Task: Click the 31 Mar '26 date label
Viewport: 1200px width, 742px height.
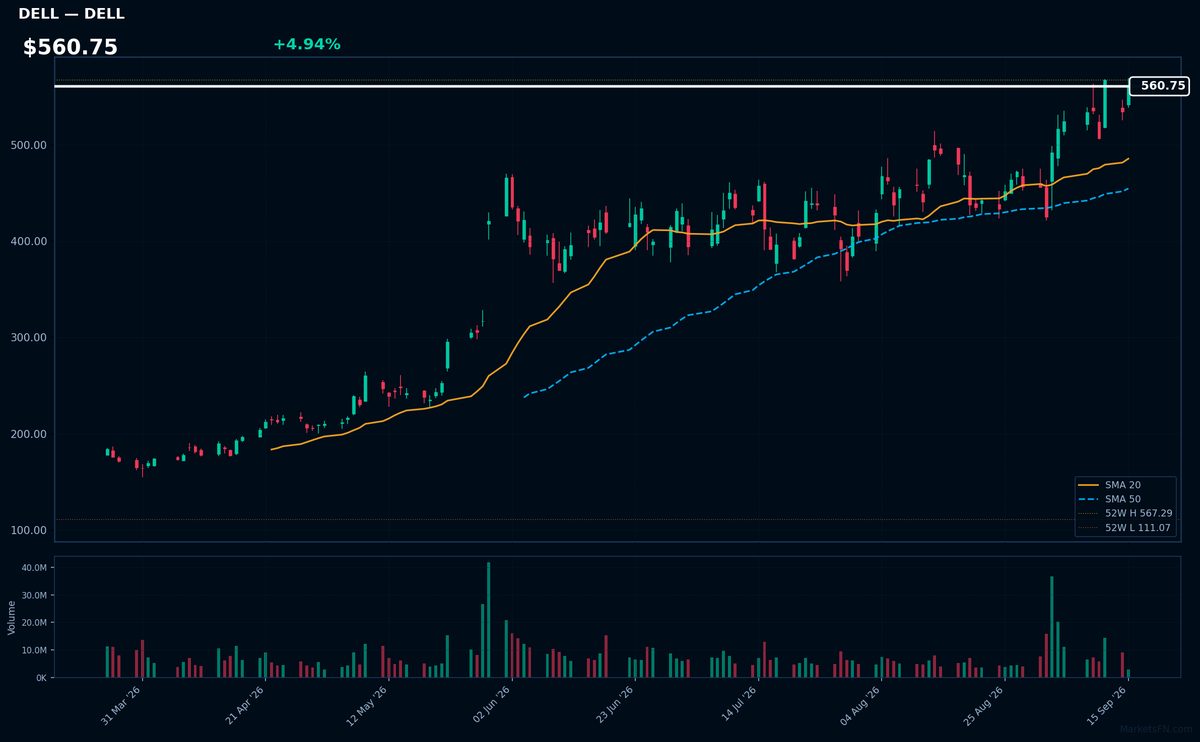Action: tap(121, 706)
